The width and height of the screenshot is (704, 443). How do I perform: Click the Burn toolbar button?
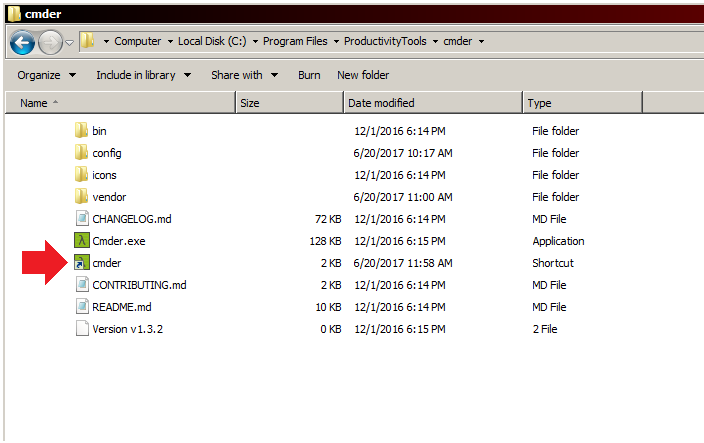click(x=309, y=75)
